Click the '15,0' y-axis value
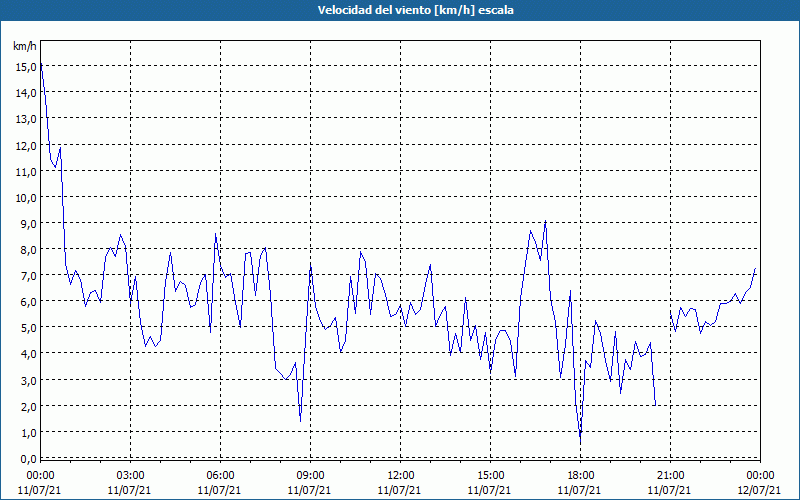 26,66
